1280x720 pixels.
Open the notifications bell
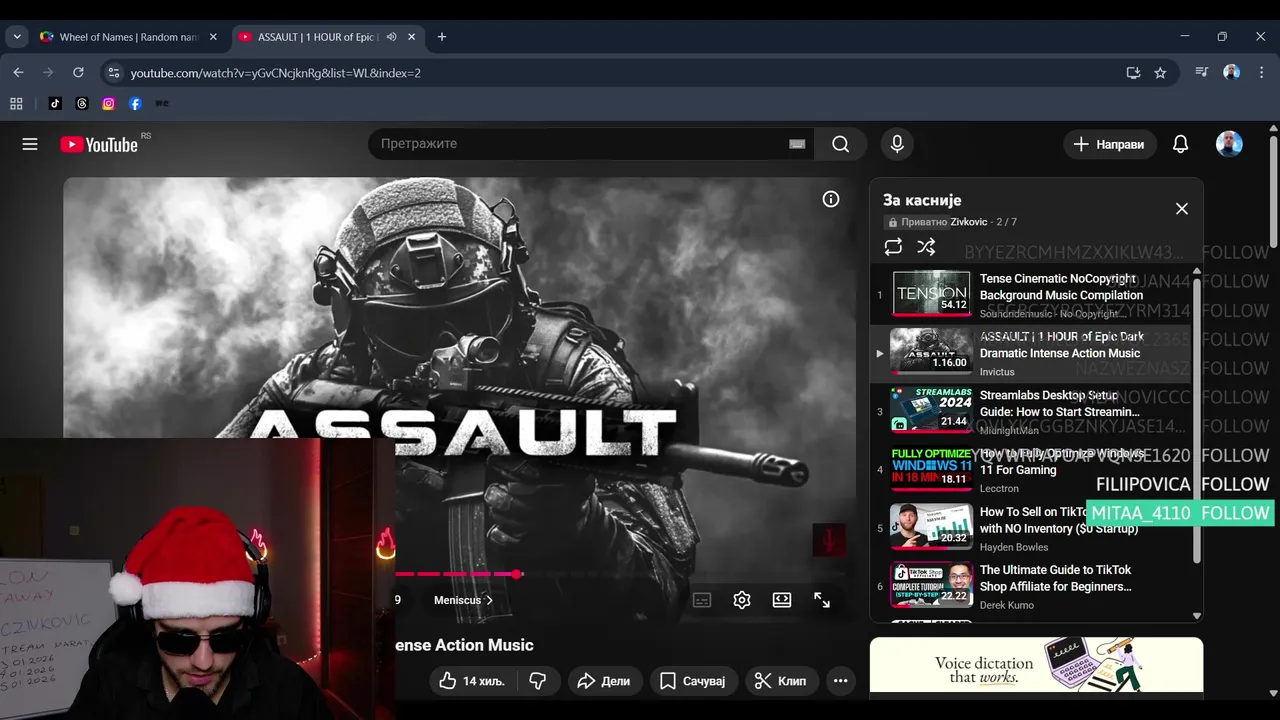click(1180, 144)
